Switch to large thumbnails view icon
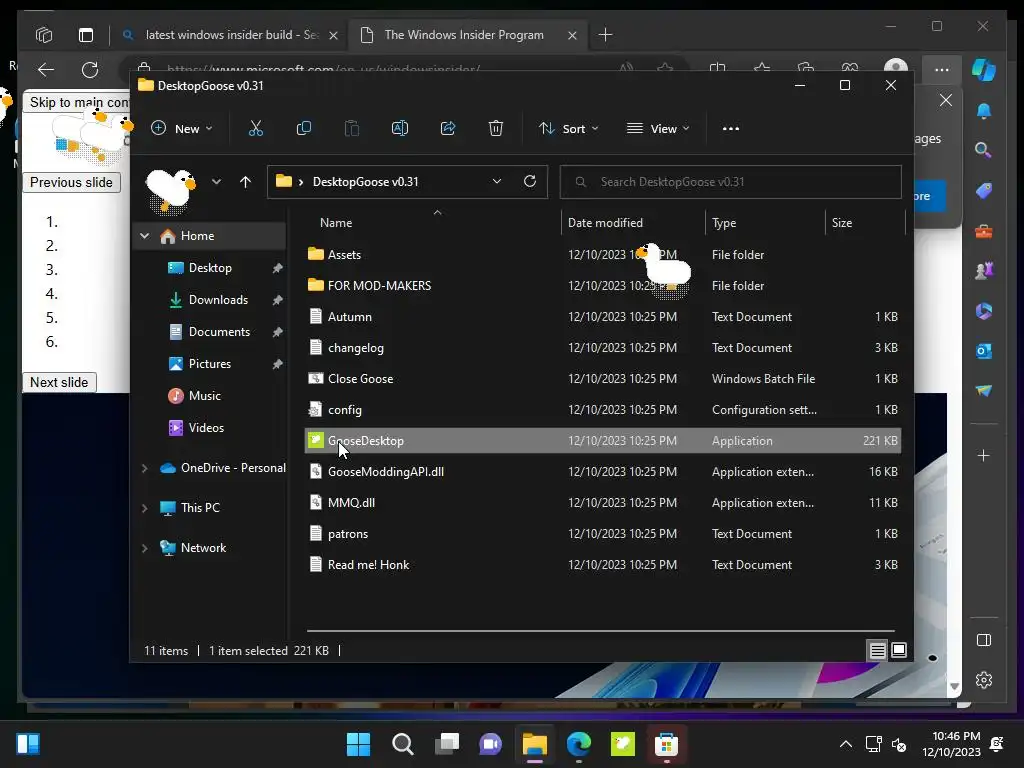 click(899, 650)
